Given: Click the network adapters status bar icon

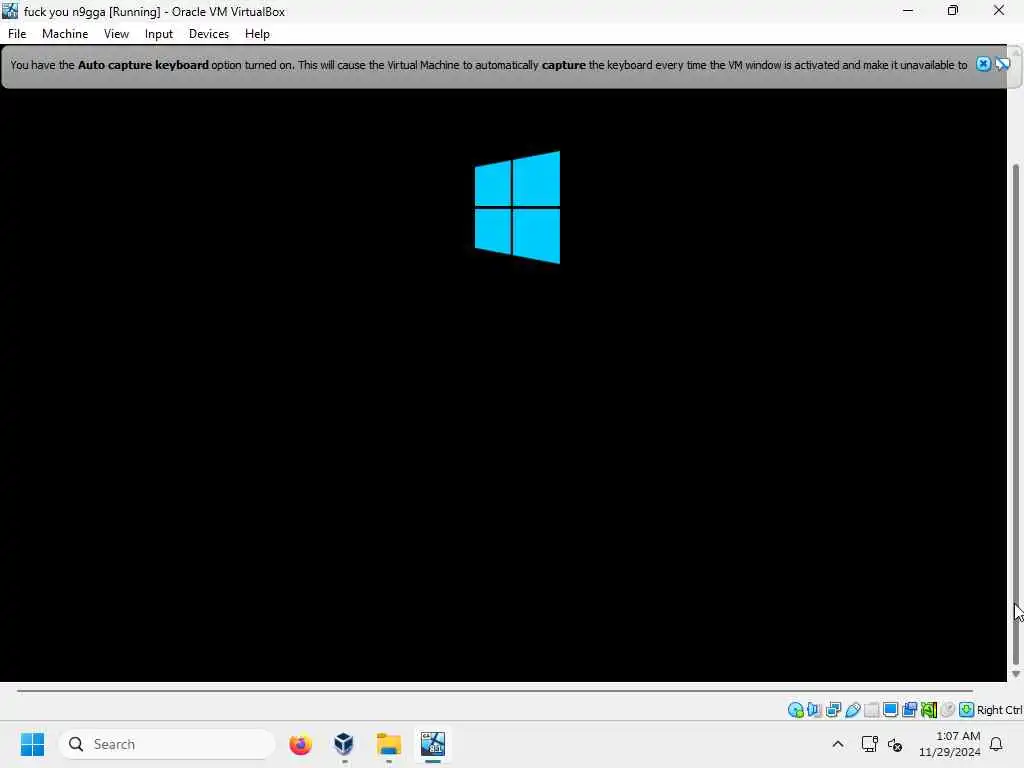Looking at the screenshot, I should 833,710.
